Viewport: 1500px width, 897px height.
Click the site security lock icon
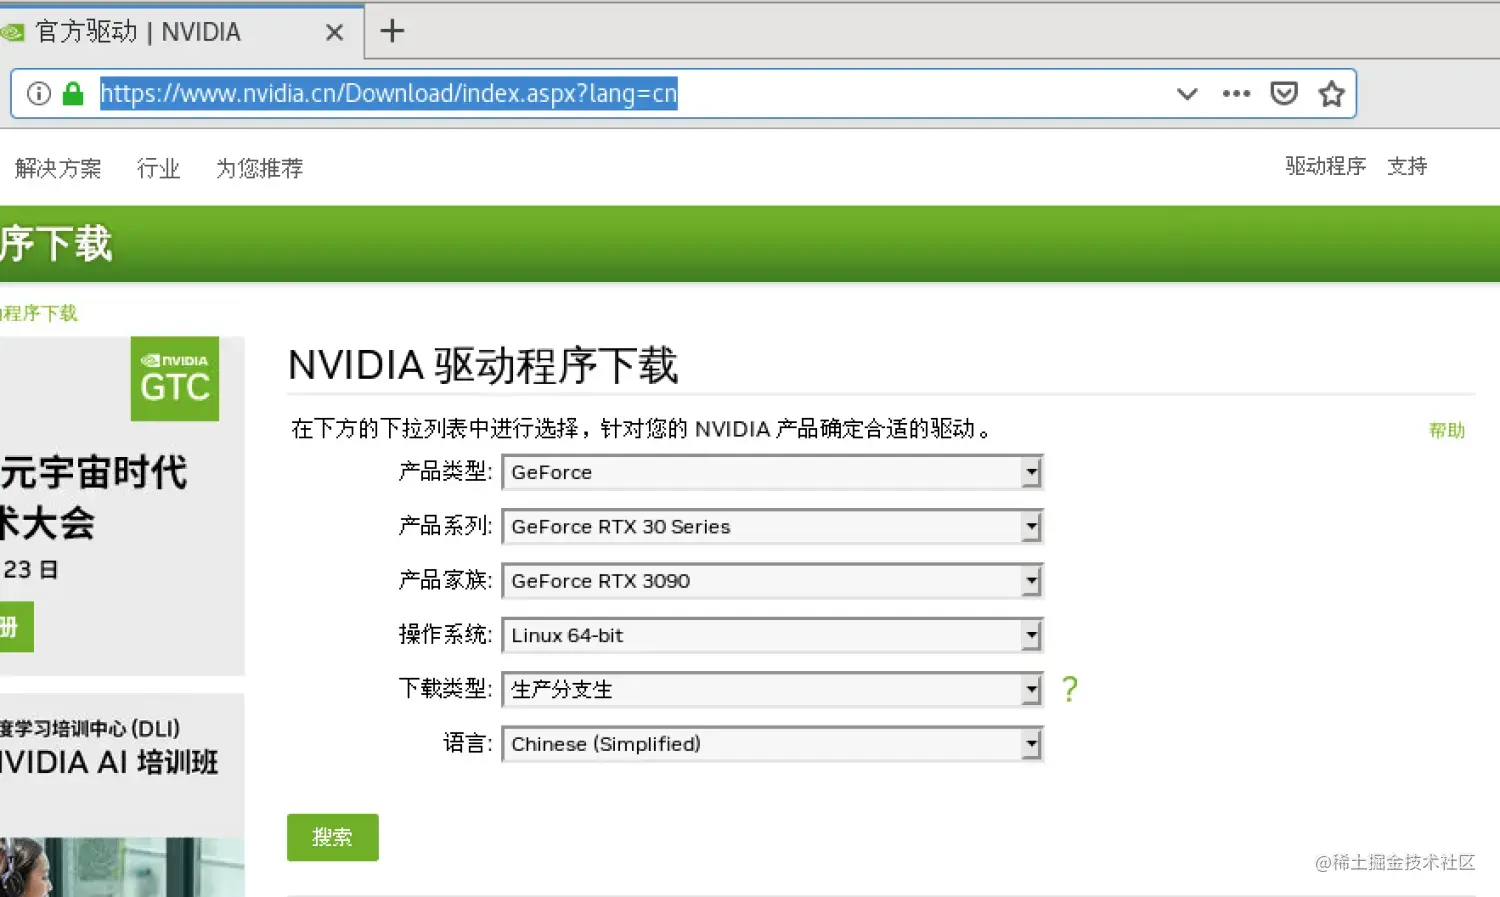[72, 93]
